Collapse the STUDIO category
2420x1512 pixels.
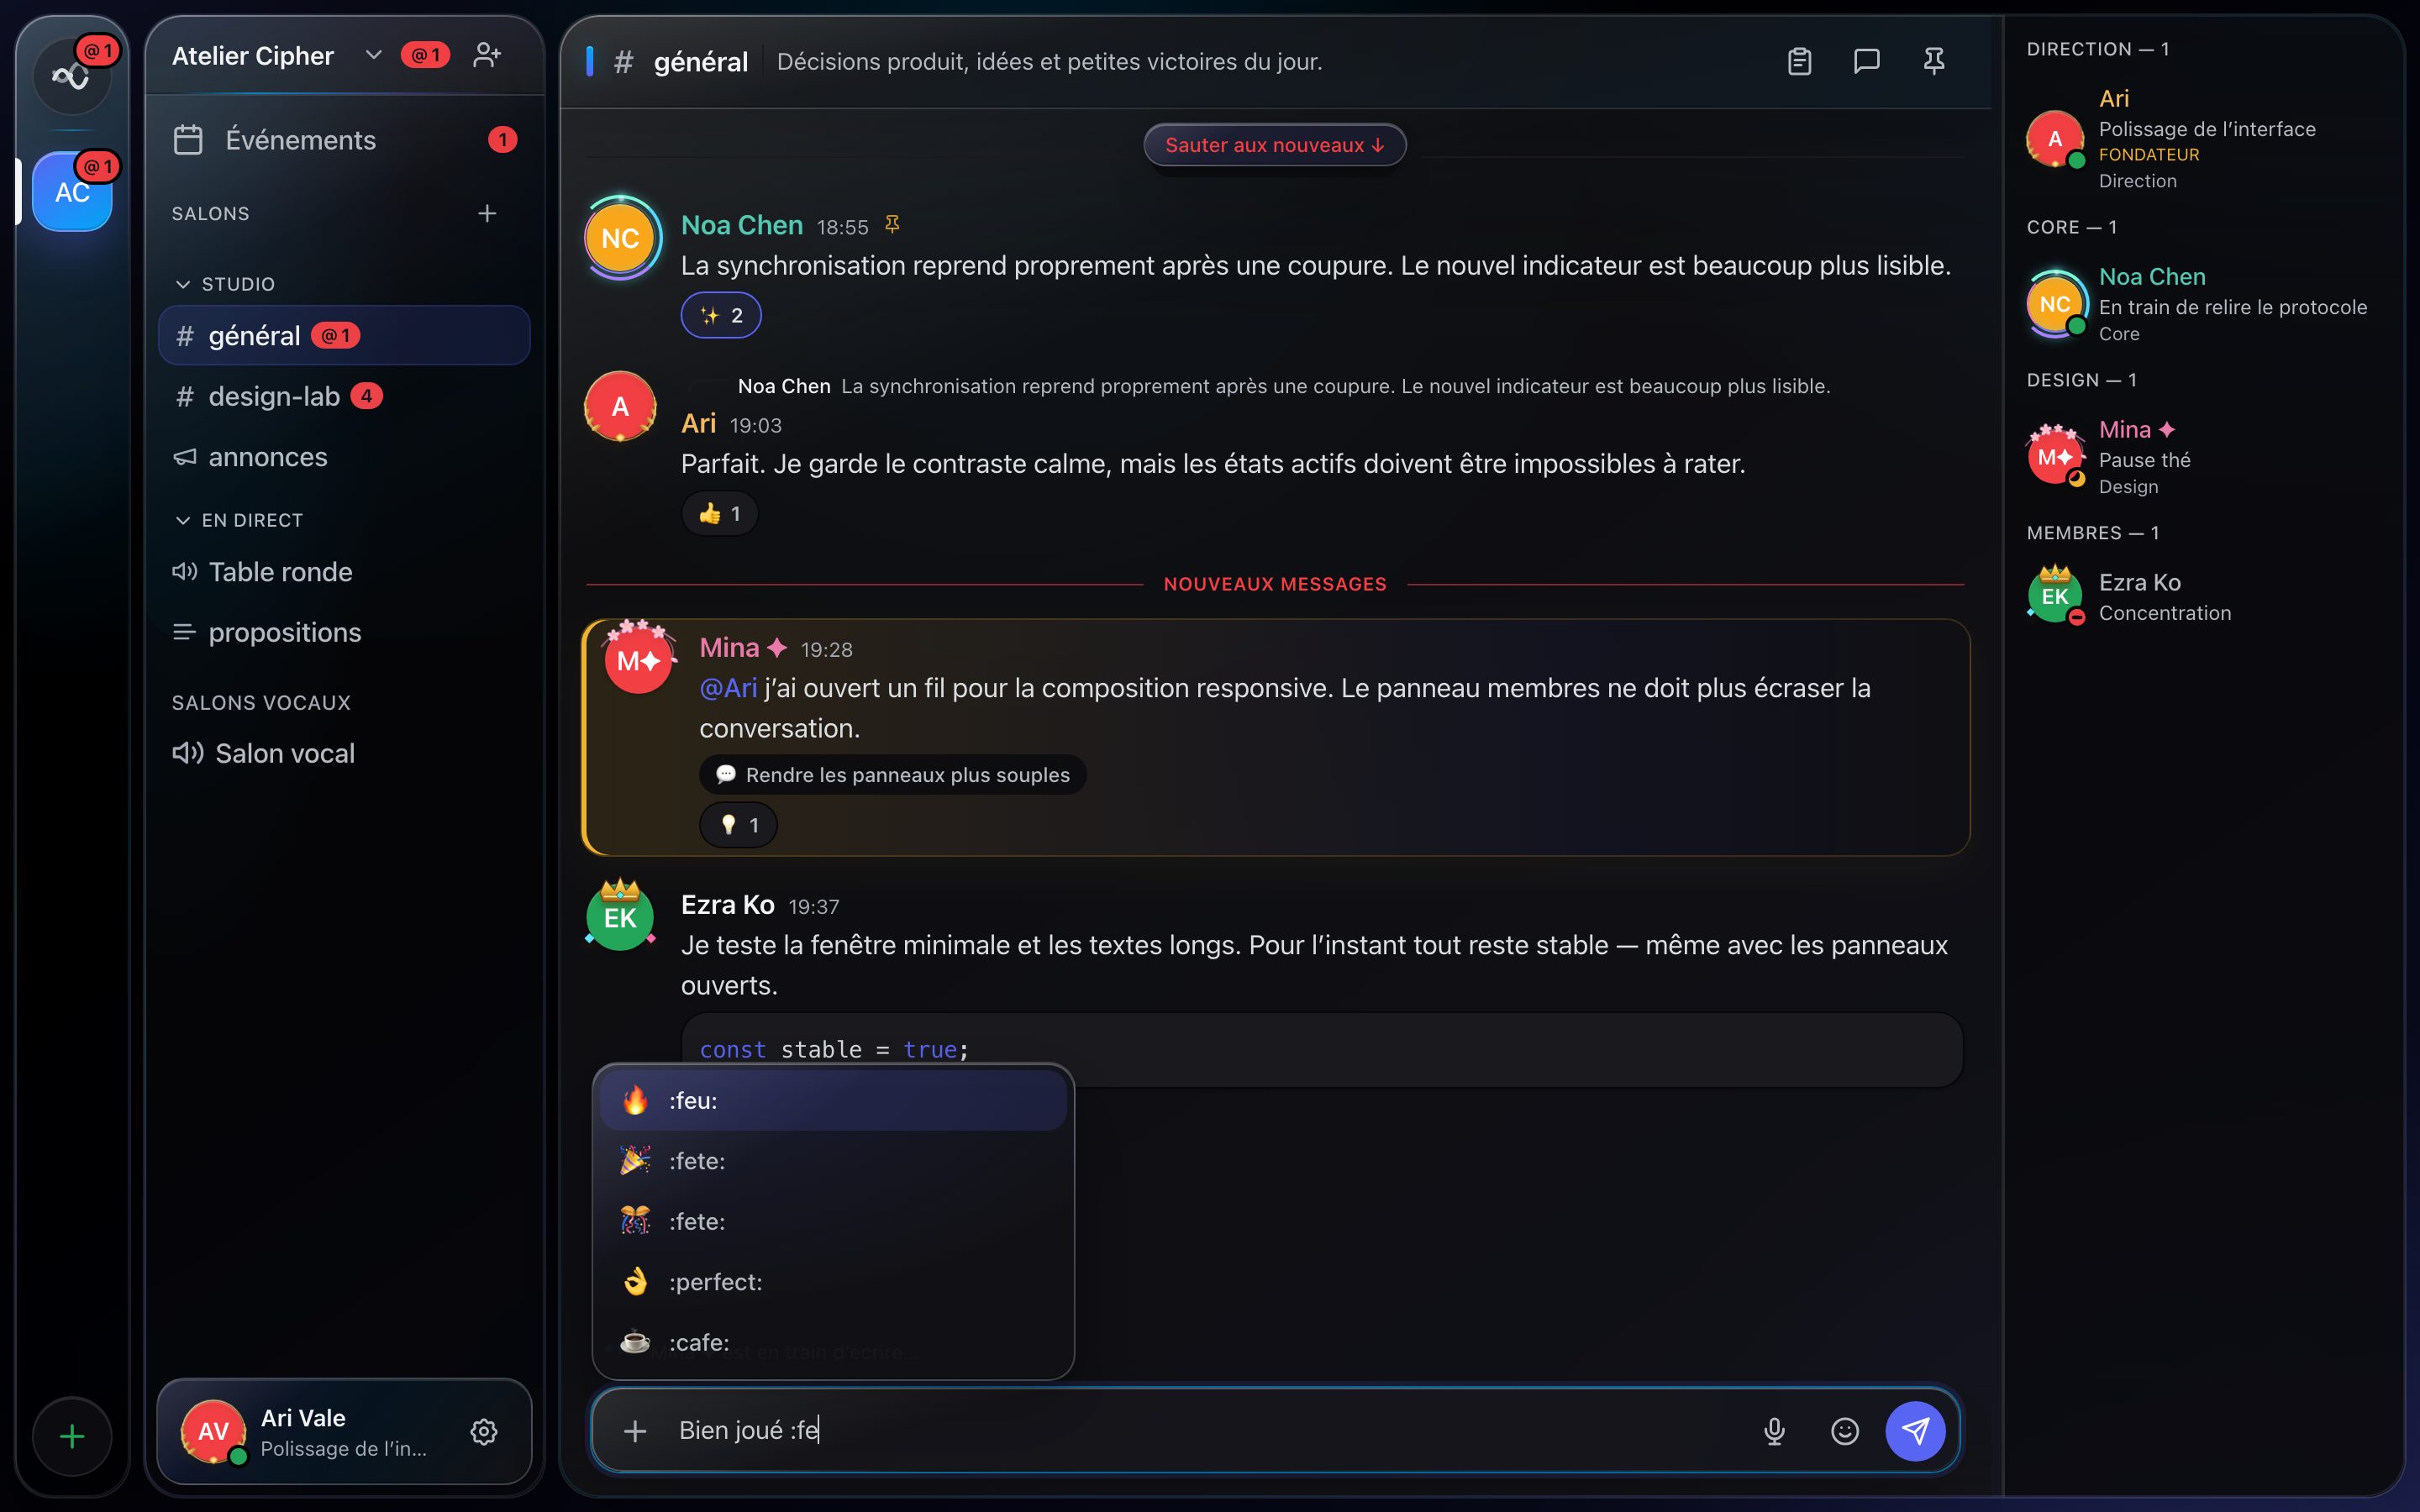point(225,284)
